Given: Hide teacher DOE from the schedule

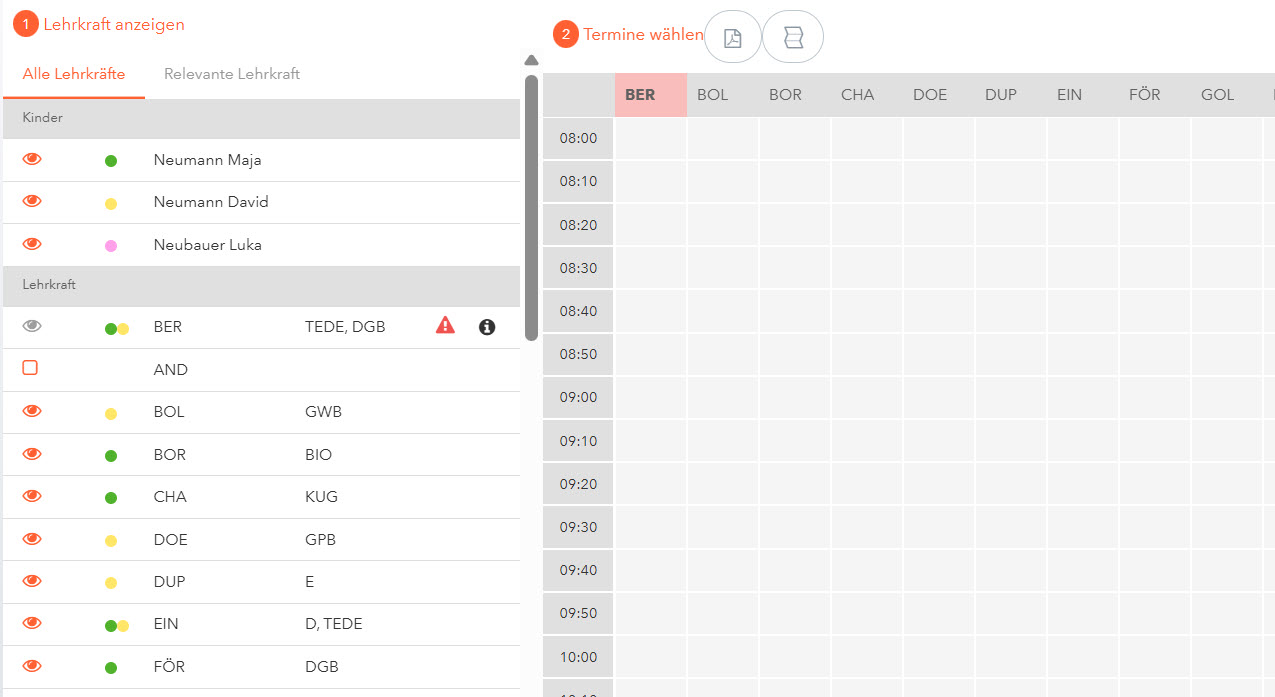Looking at the screenshot, I should click(x=32, y=539).
